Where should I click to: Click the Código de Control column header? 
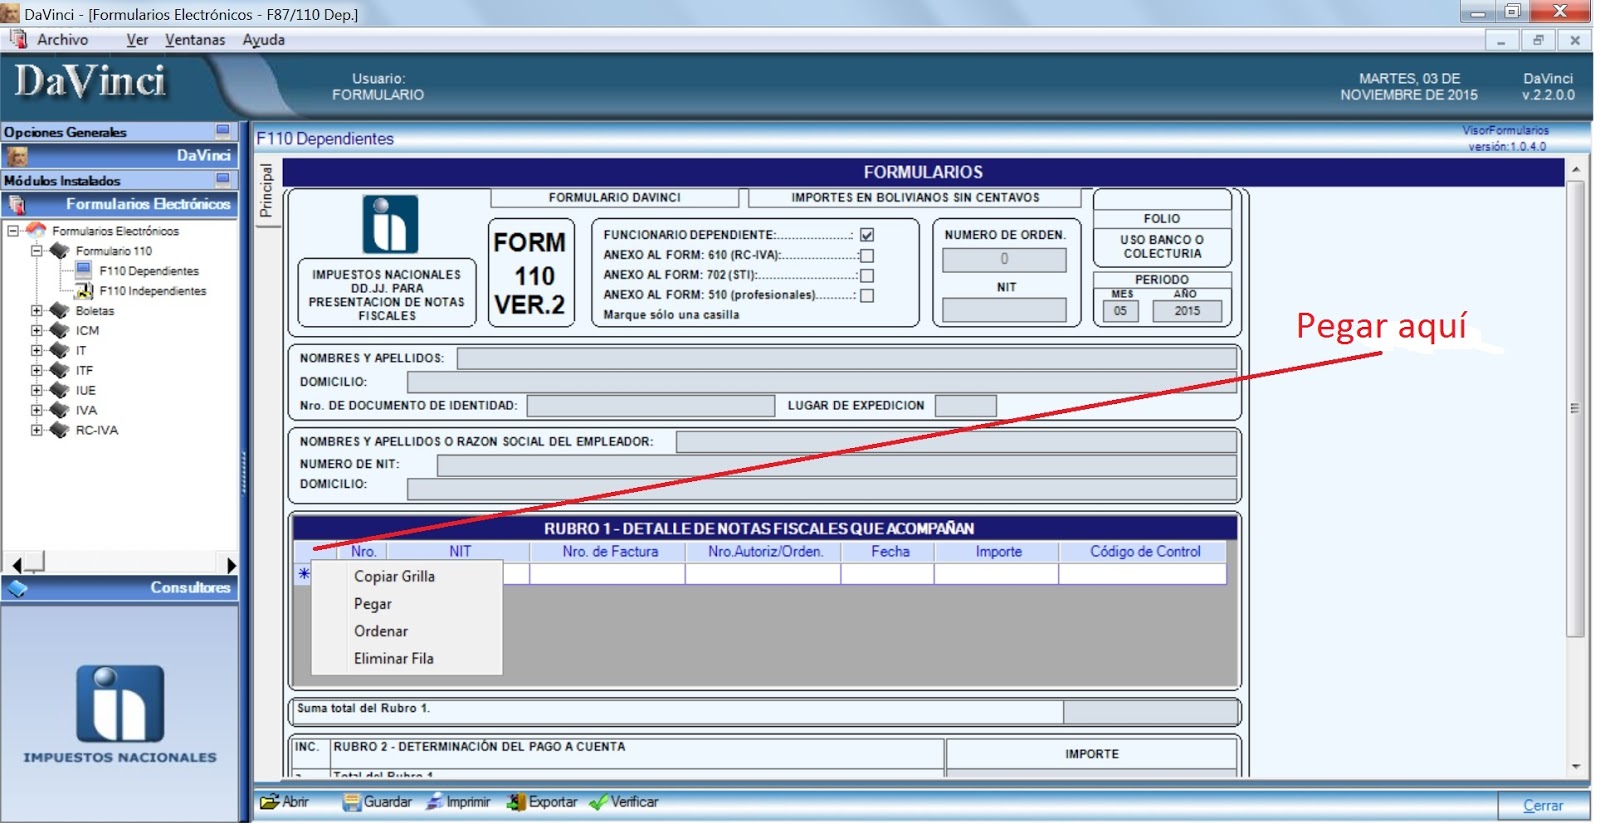1143,552
